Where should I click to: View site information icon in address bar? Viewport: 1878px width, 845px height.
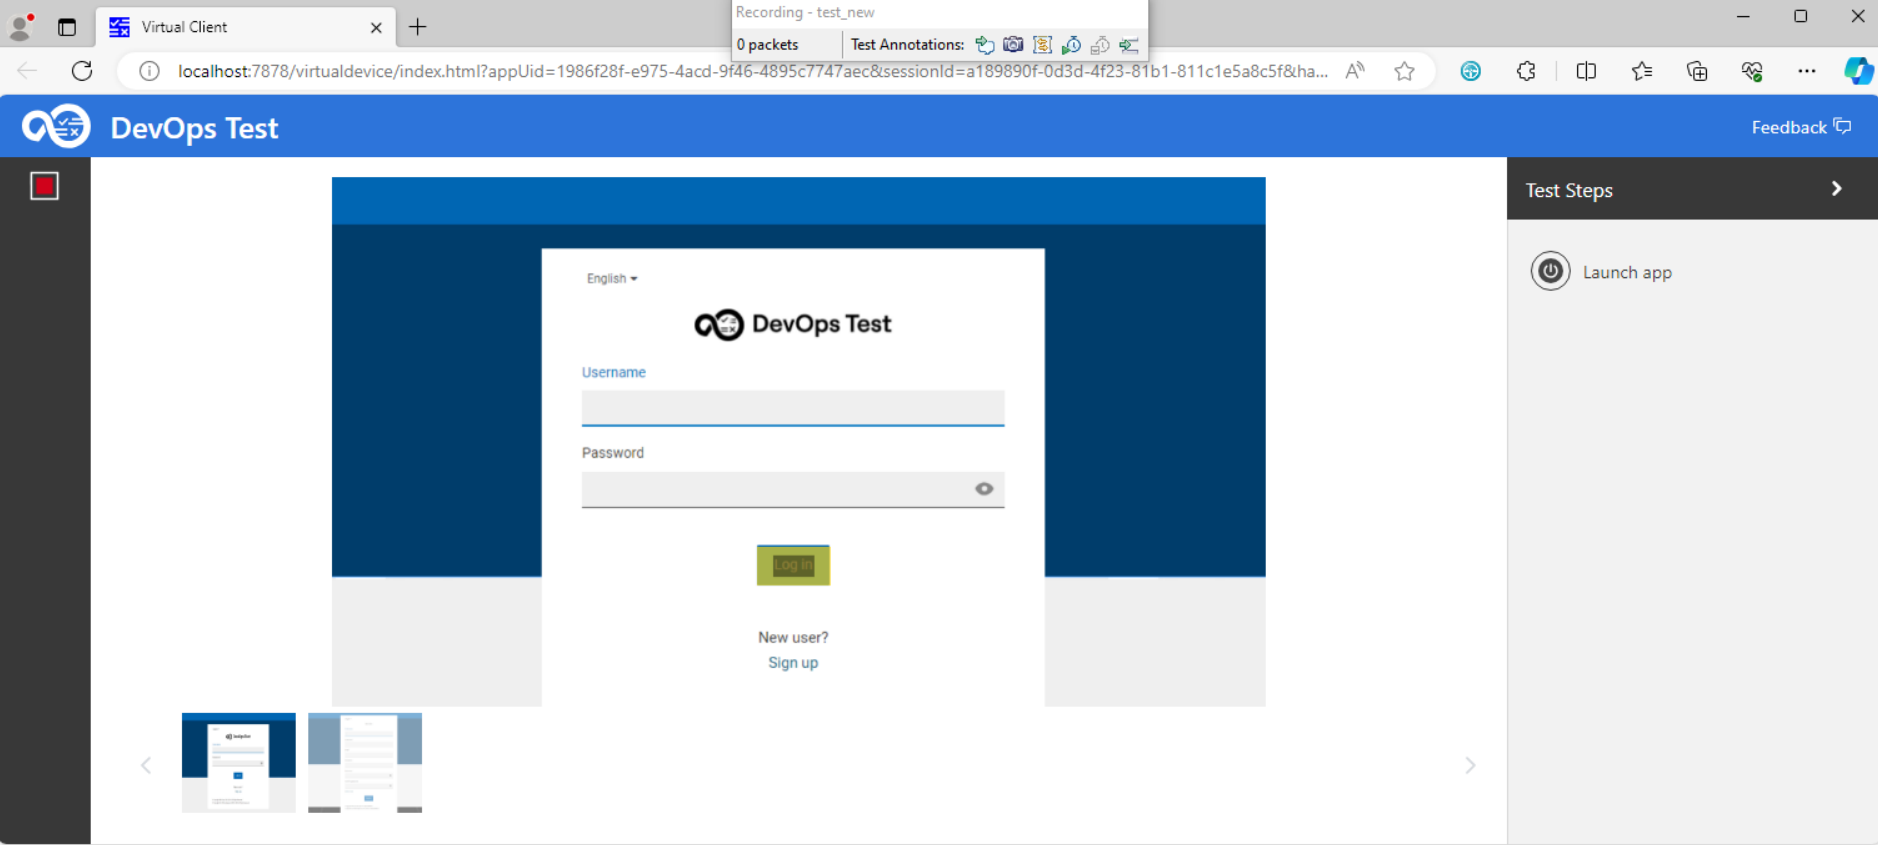pyautogui.click(x=149, y=71)
